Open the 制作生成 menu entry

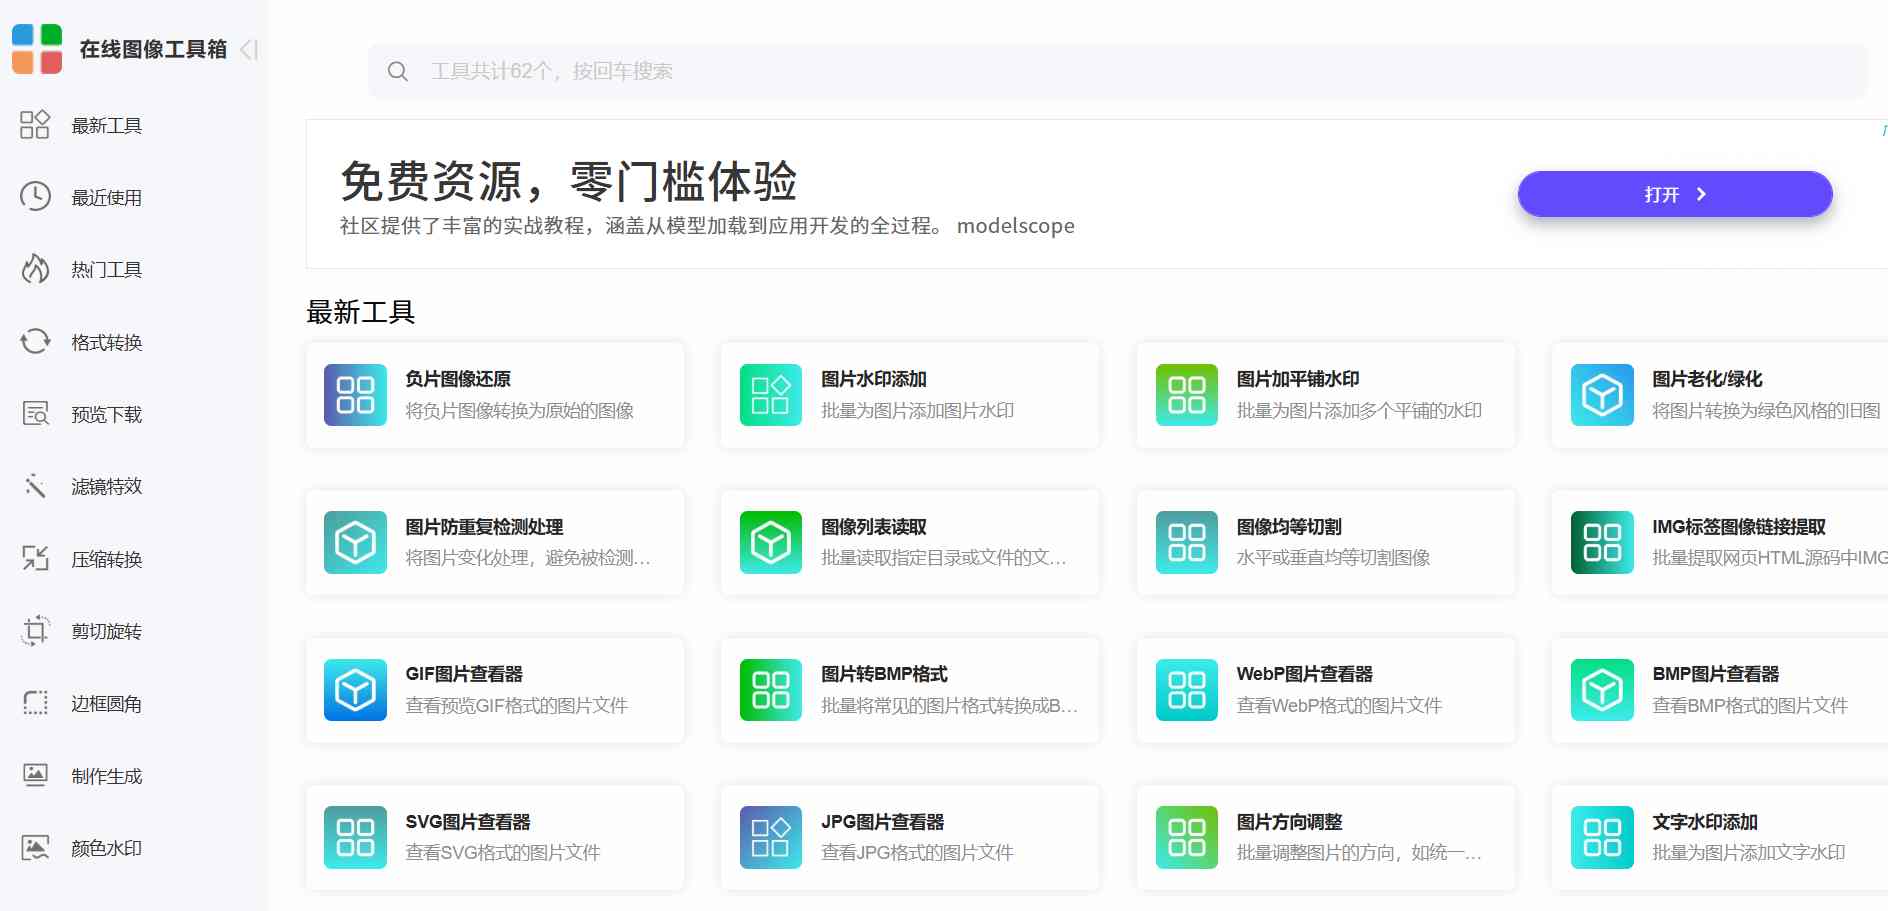click(105, 775)
